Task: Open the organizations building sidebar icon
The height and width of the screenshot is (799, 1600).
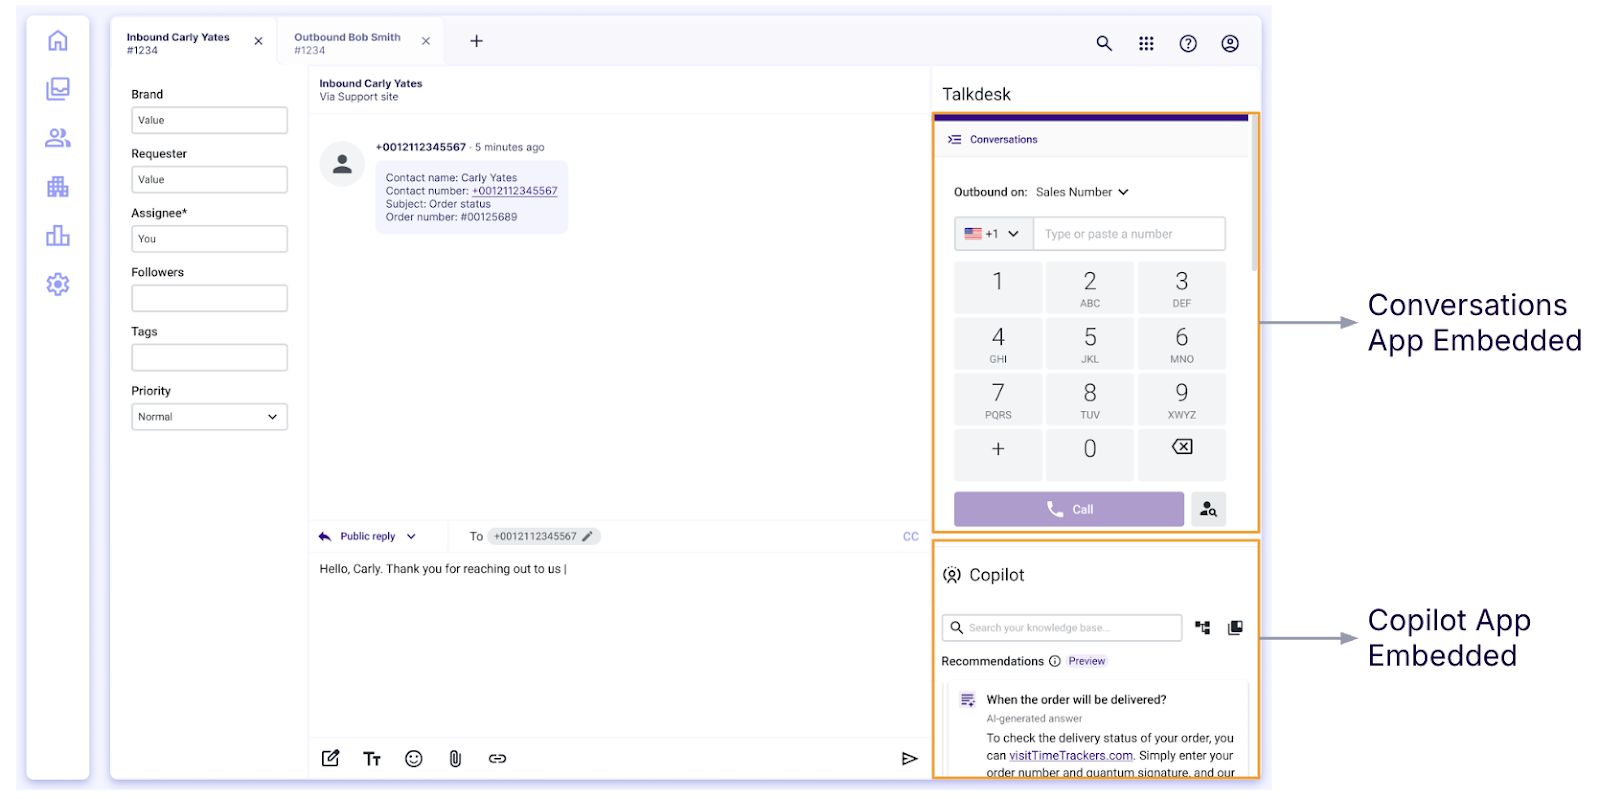Action: click(x=58, y=187)
